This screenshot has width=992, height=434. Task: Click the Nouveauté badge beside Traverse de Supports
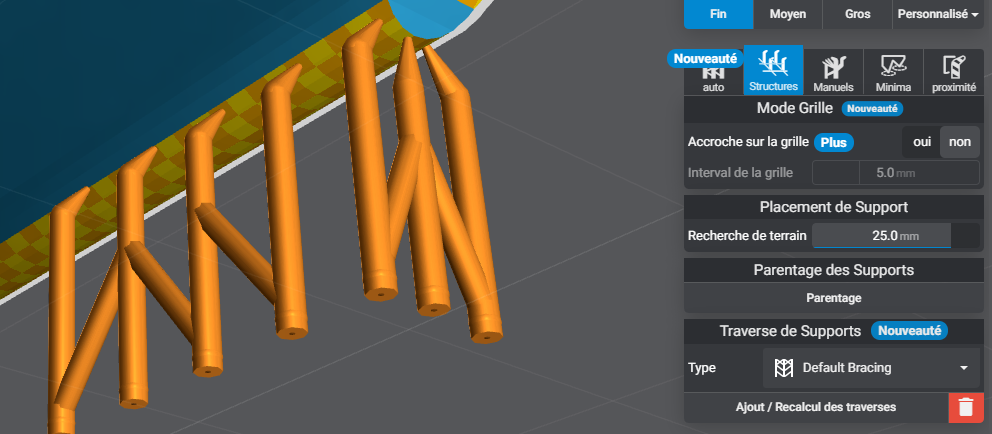tap(909, 330)
